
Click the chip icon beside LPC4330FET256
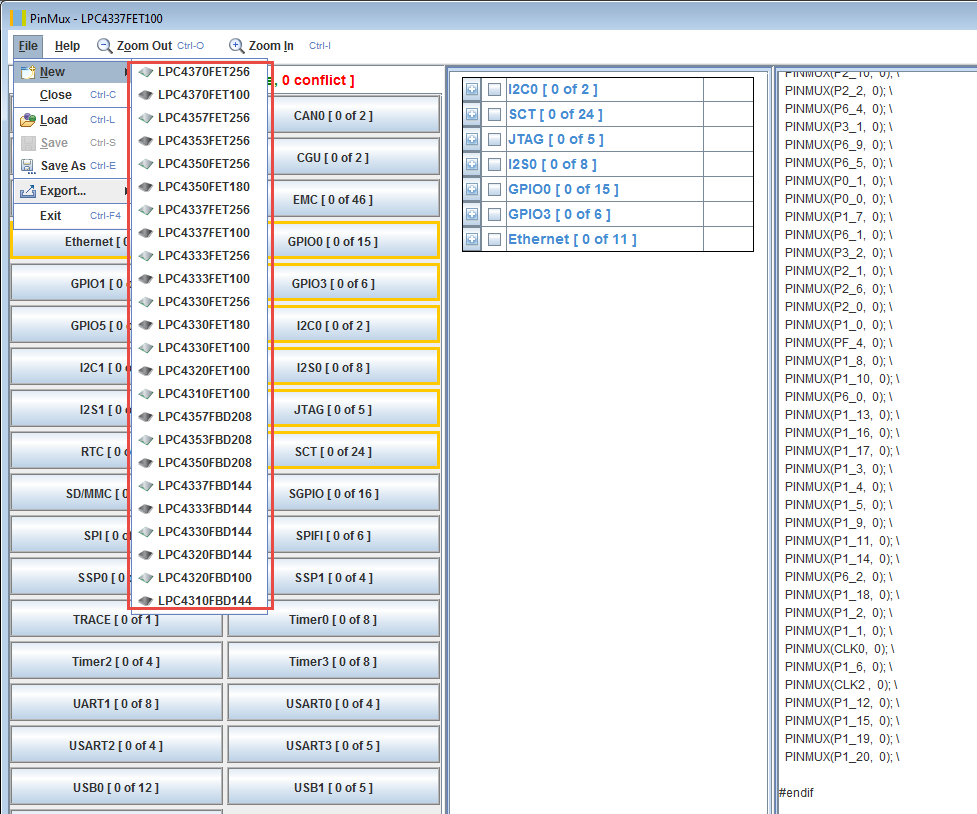(x=146, y=302)
